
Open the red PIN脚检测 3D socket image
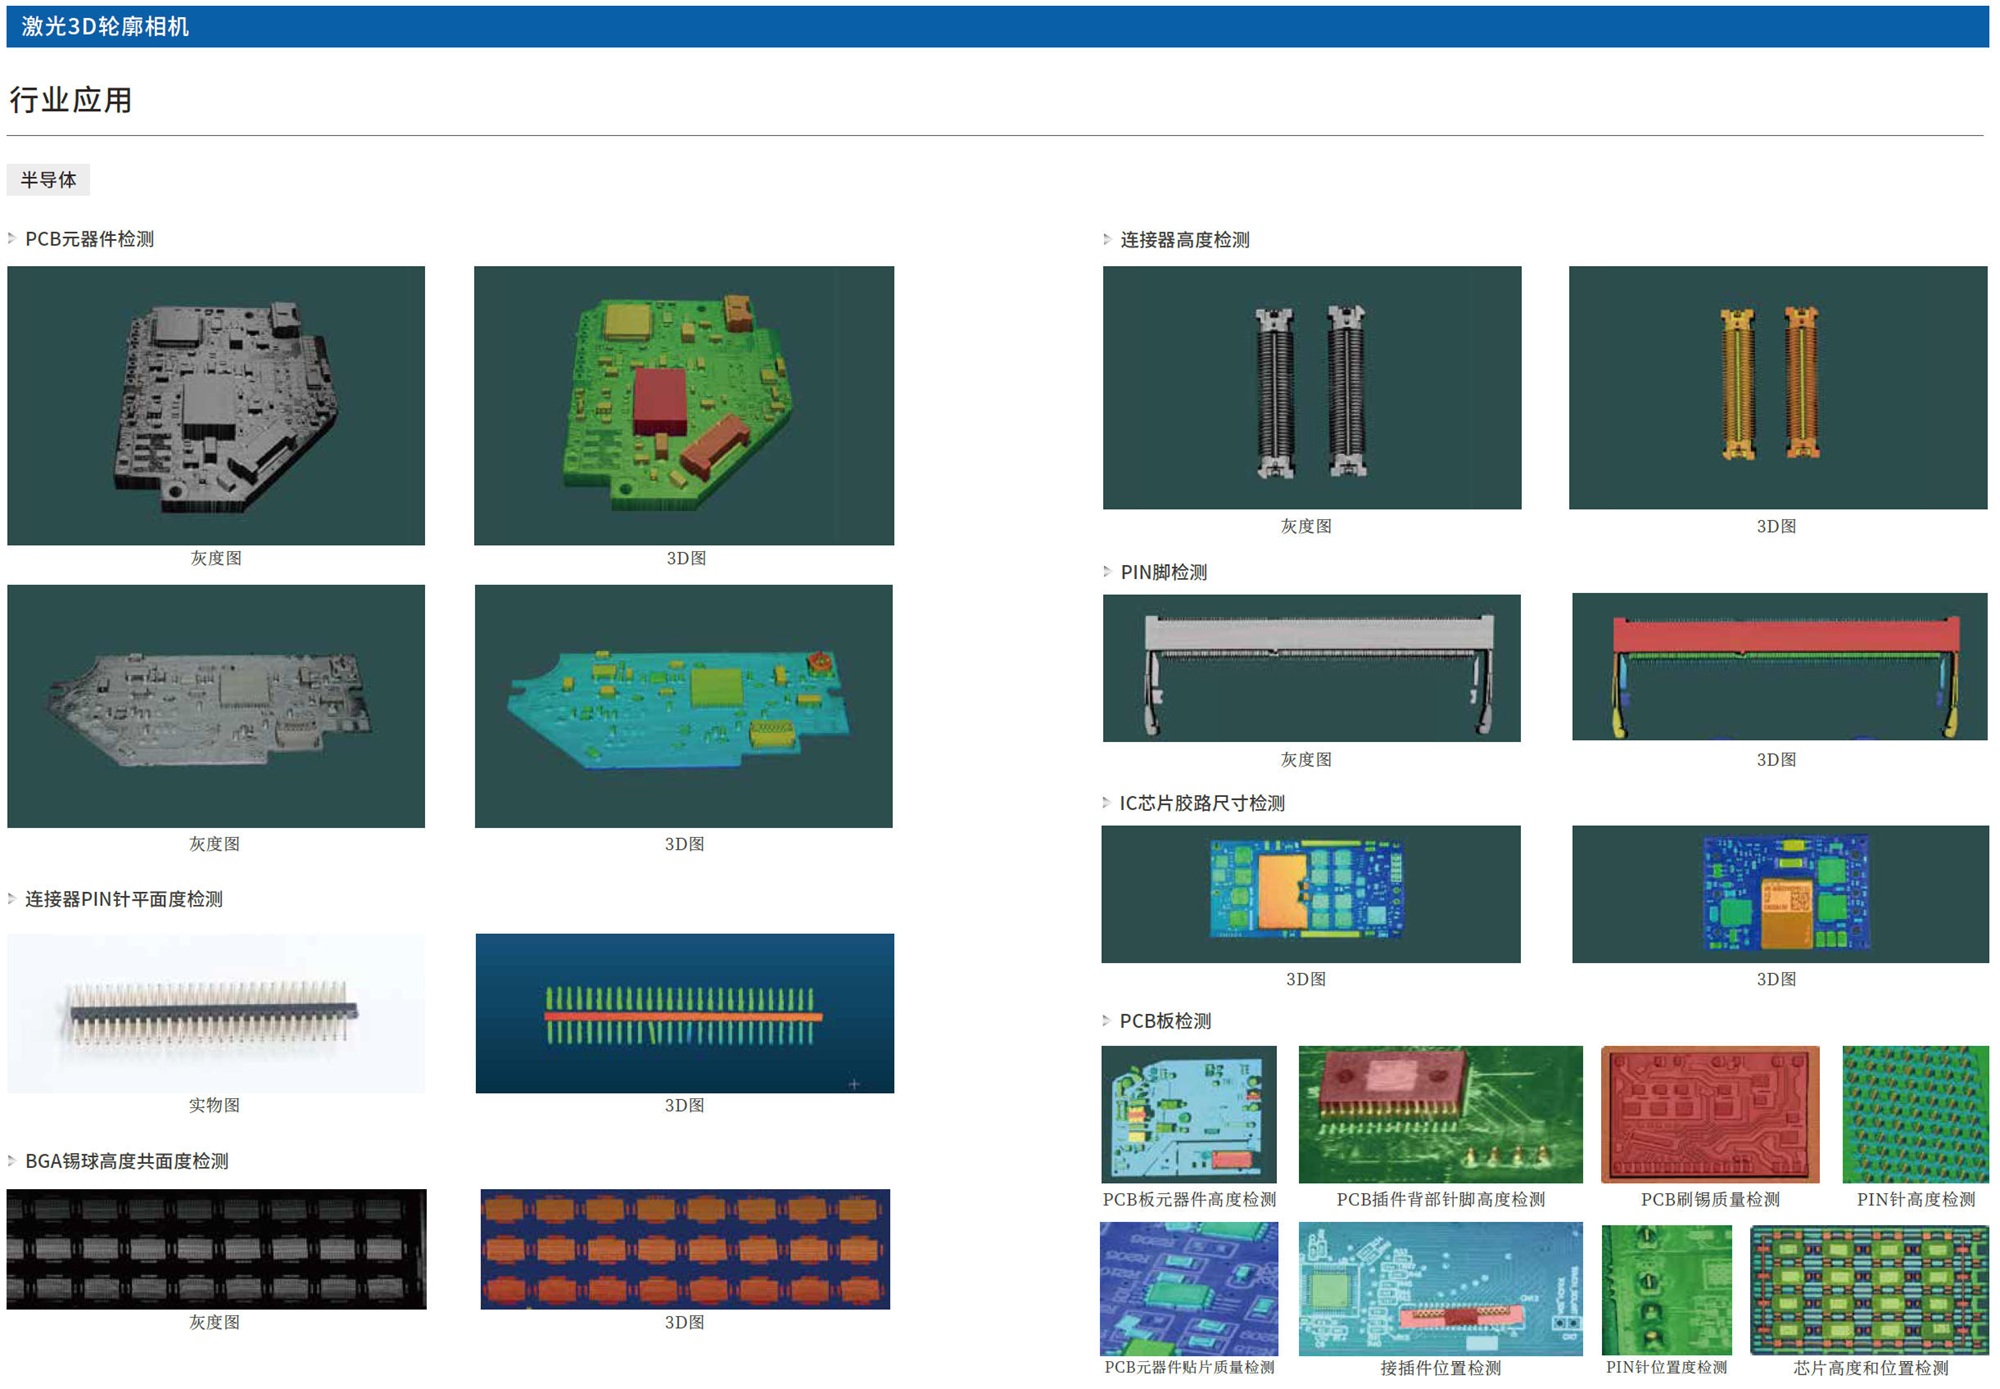[x=1780, y=667]
